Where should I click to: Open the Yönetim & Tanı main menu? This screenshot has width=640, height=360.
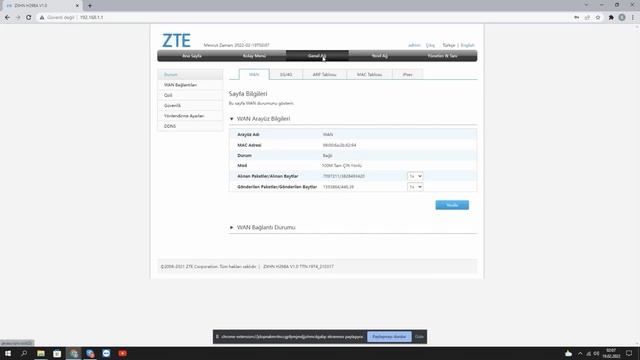[x=442, y=56]
